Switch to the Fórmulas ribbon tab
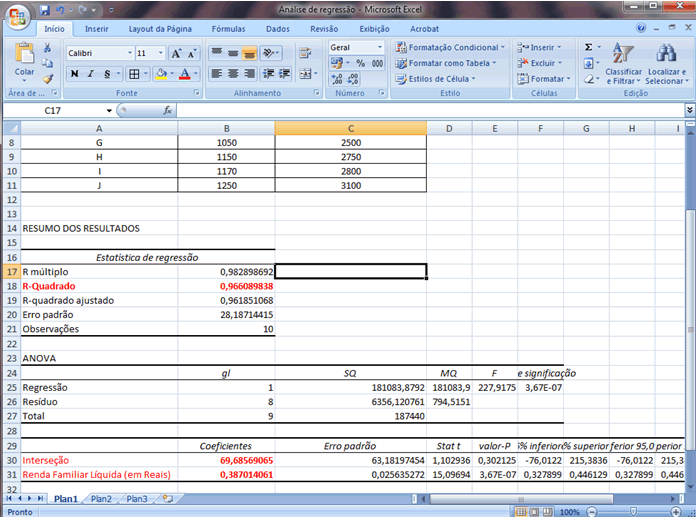The width and height of the screenshot is (696, 517). point(228,30)
